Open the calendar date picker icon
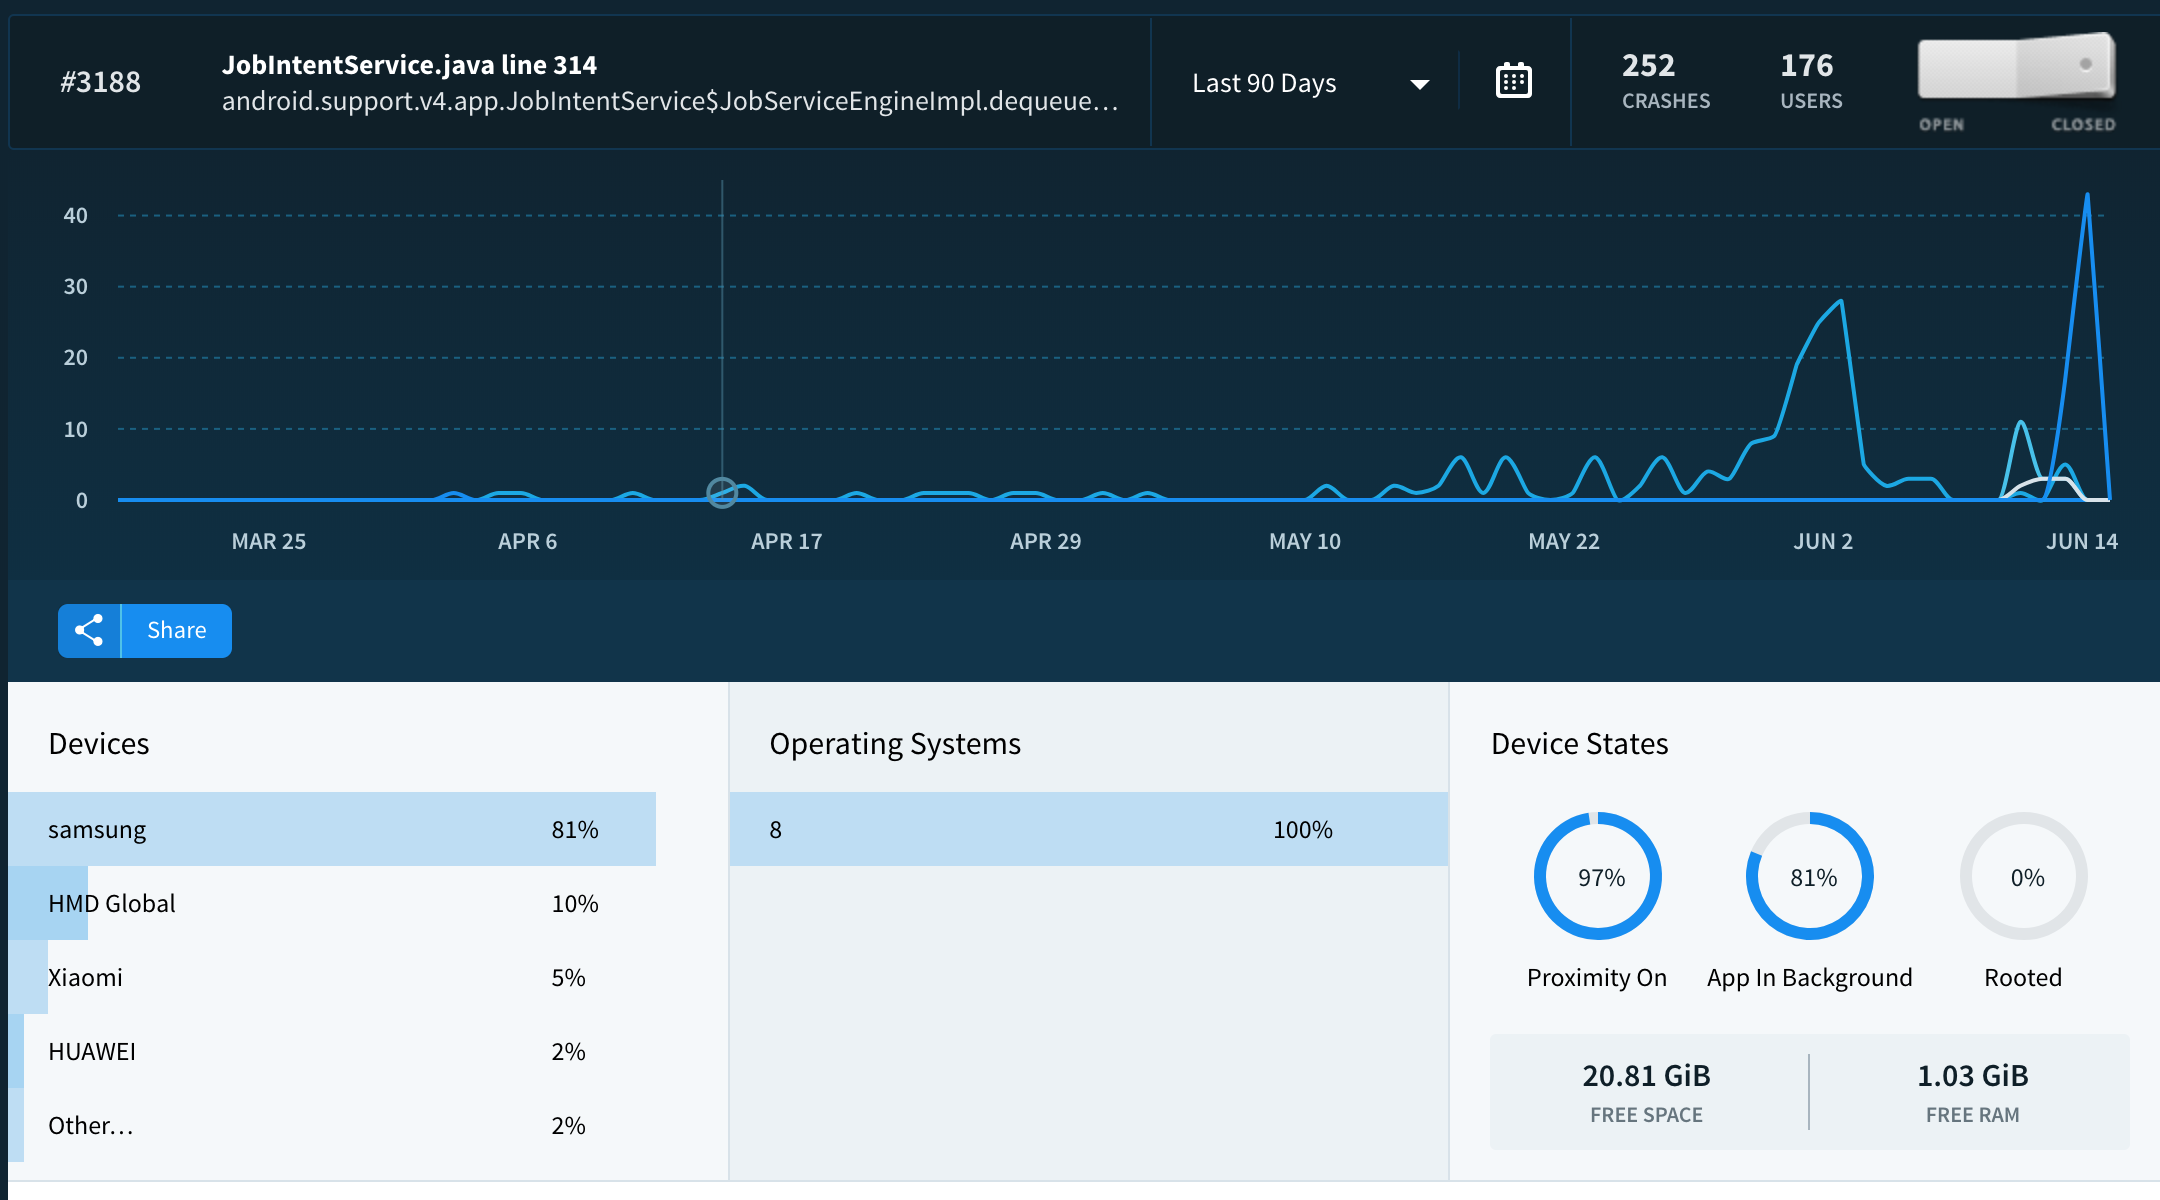 1513,81
